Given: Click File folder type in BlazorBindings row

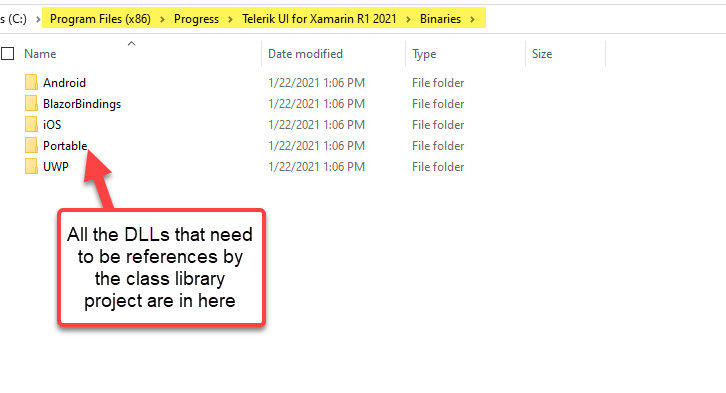Looking at the screenshot, I should click(x=438, y=104).
